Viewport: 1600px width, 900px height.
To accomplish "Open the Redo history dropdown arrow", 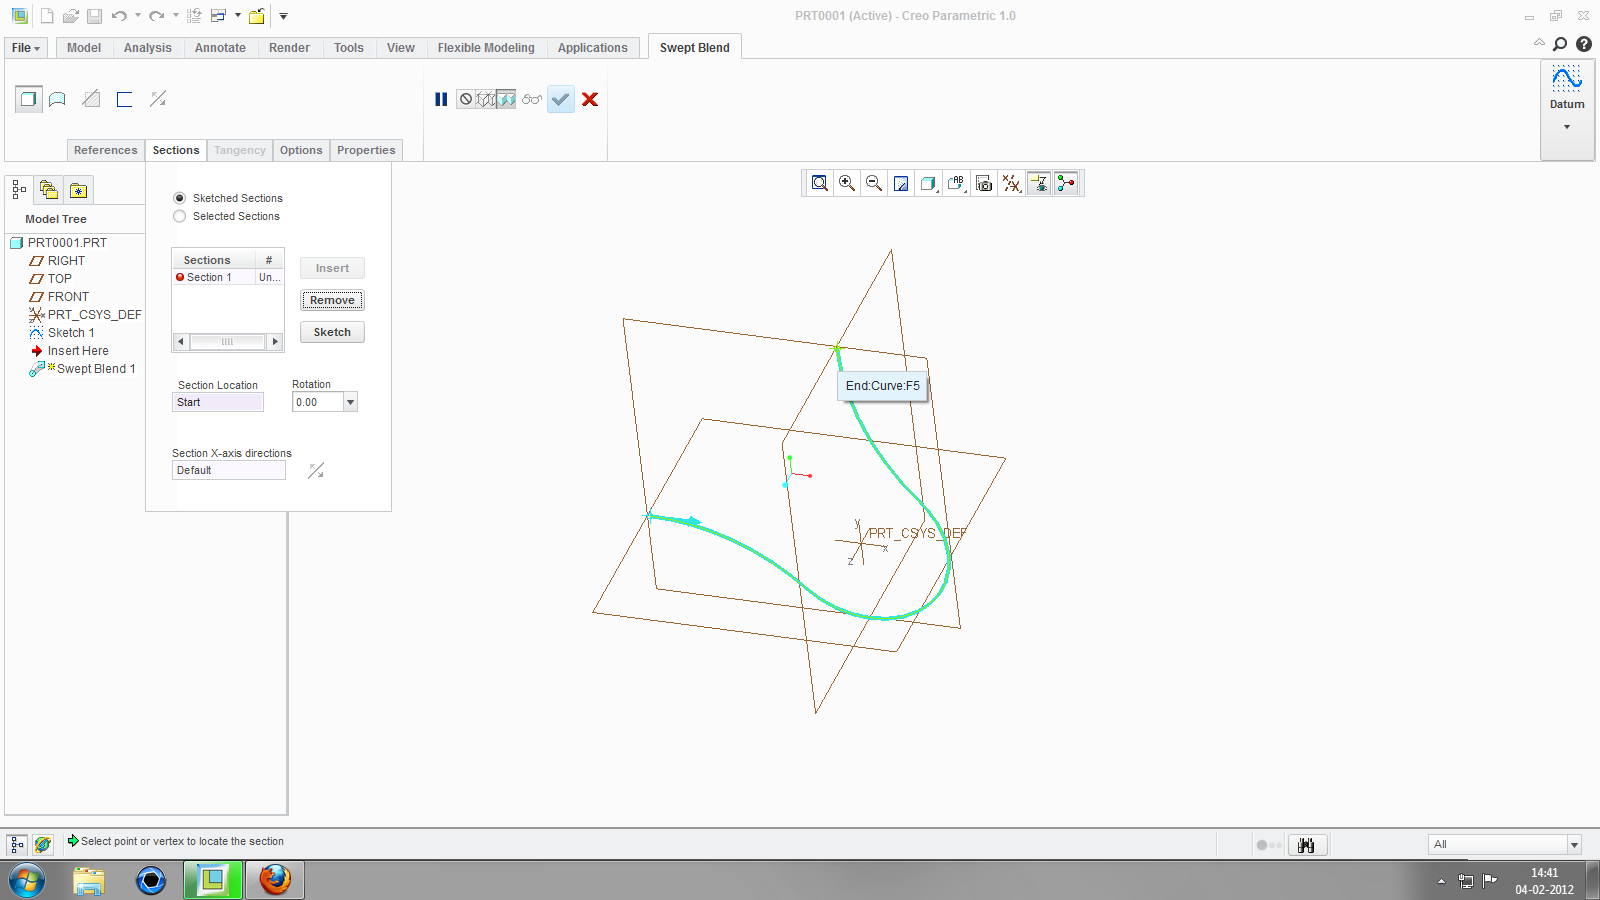I will [x=175, y=16].
